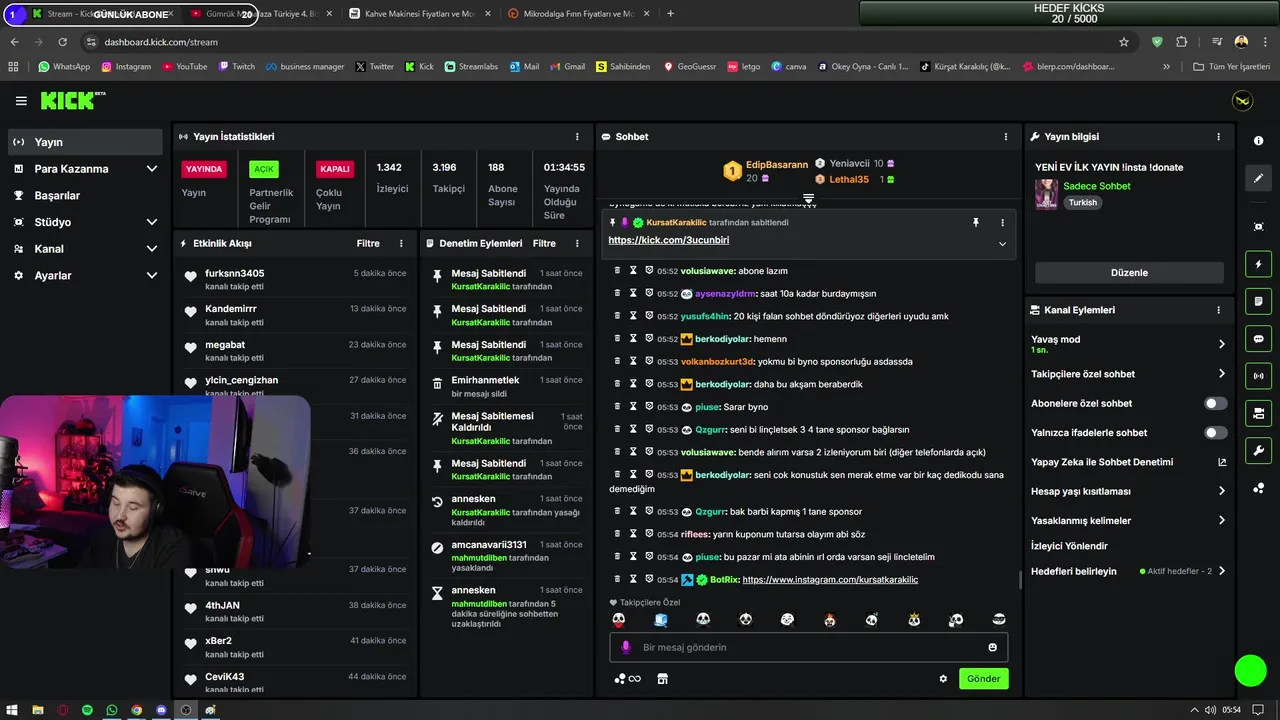This screenshot has width=1280, height=720.
Task: Open the shop icon below message box
Action: (x=661, y=678)
